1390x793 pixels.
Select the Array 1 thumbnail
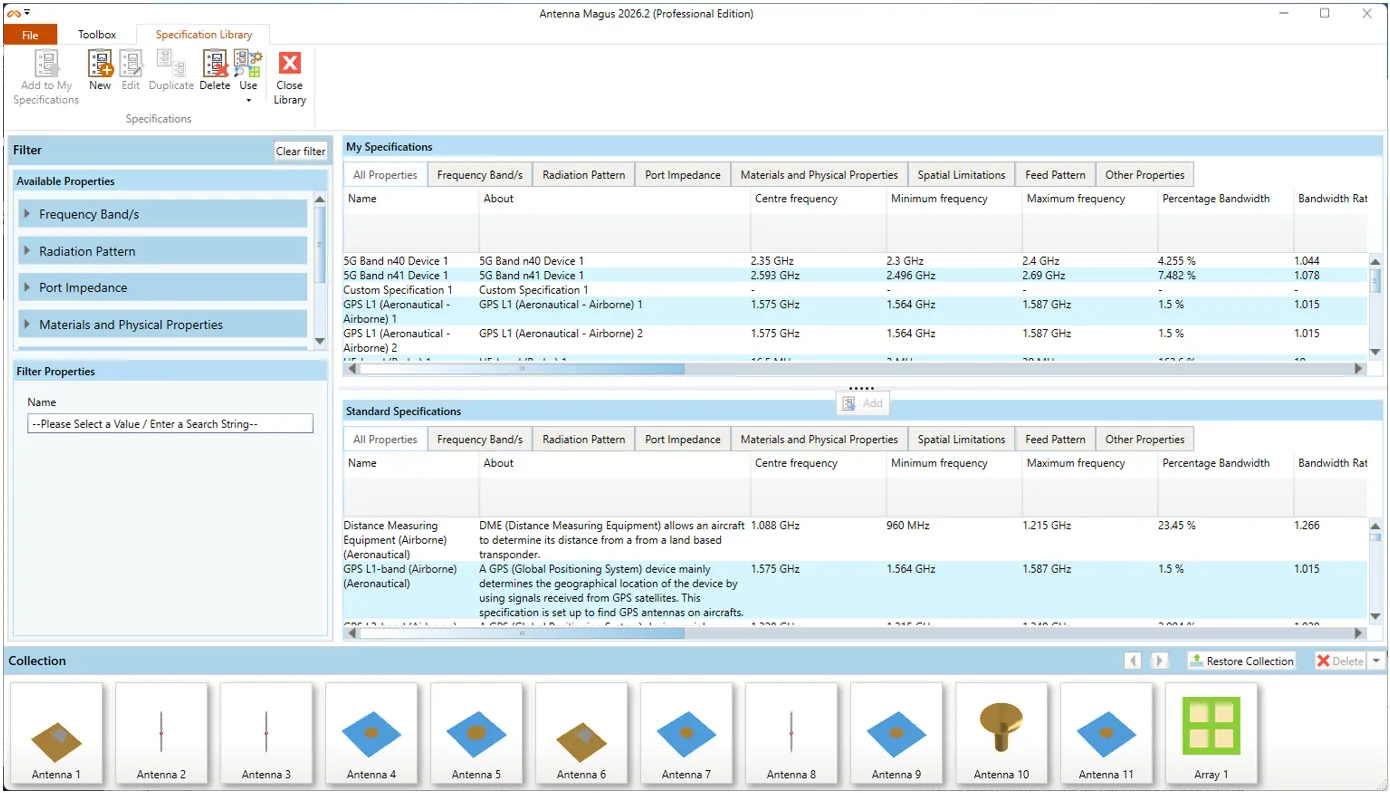[x=1211, y=733]
